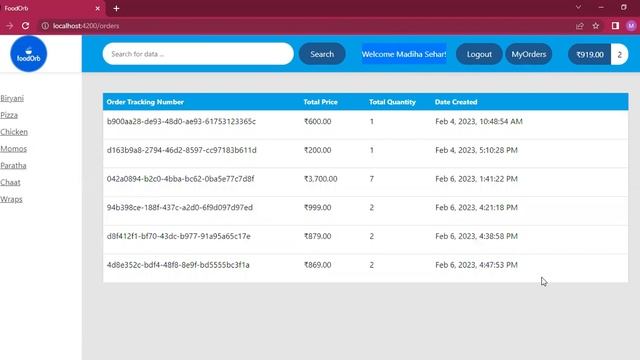
Task: Click the ₹879.00 total price
Action: point(318,236)
